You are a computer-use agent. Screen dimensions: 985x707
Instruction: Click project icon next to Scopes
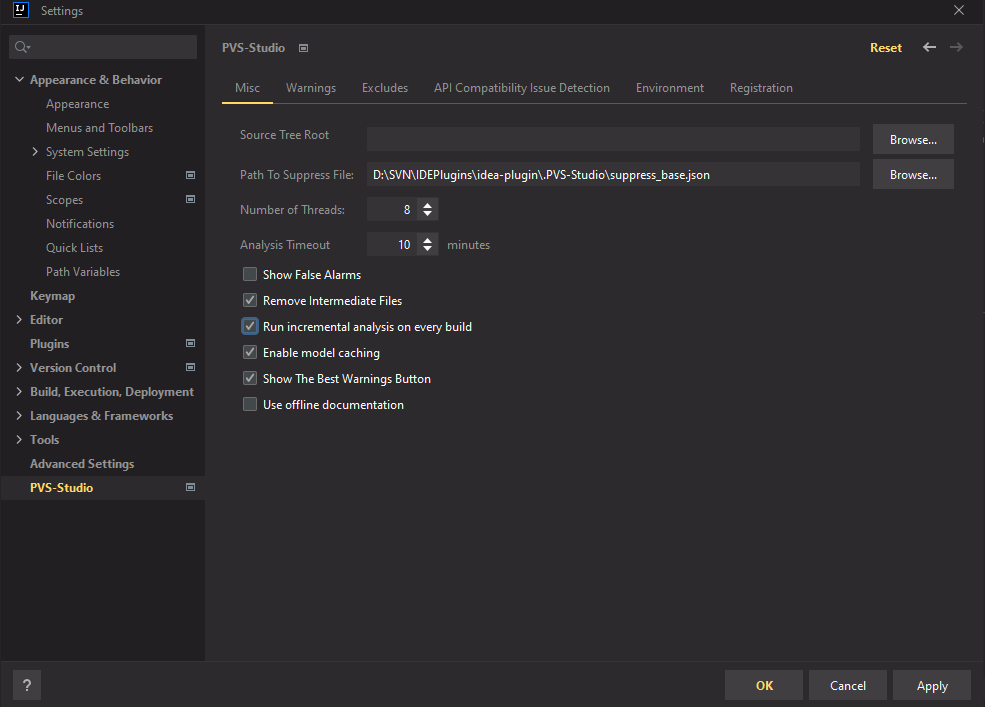pos(190,200)
